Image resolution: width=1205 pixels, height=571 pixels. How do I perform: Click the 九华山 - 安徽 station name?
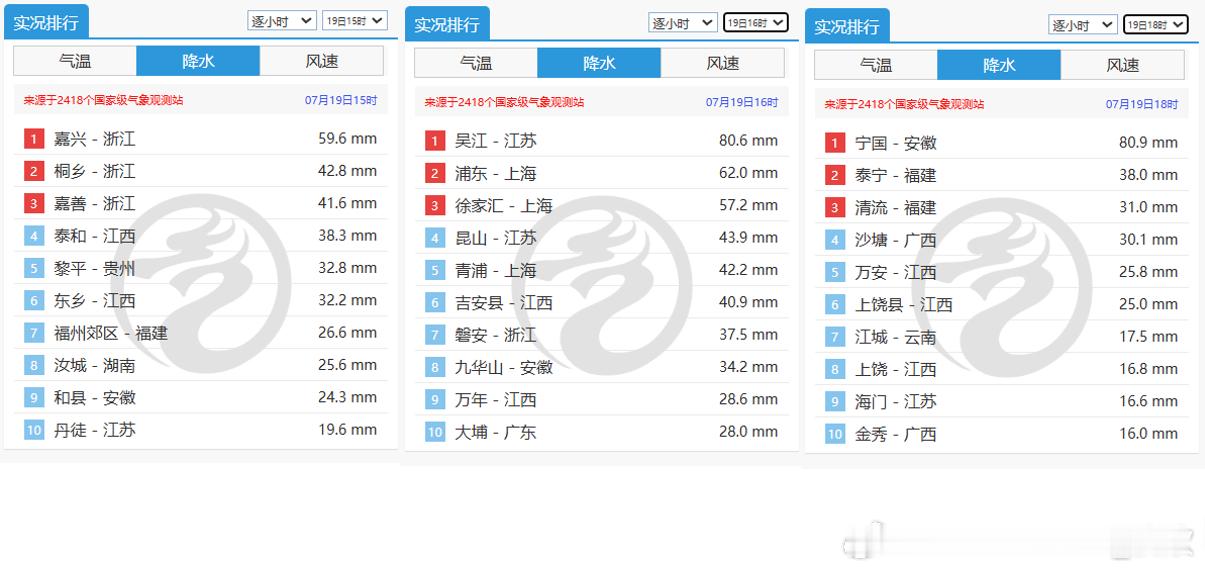503,367
